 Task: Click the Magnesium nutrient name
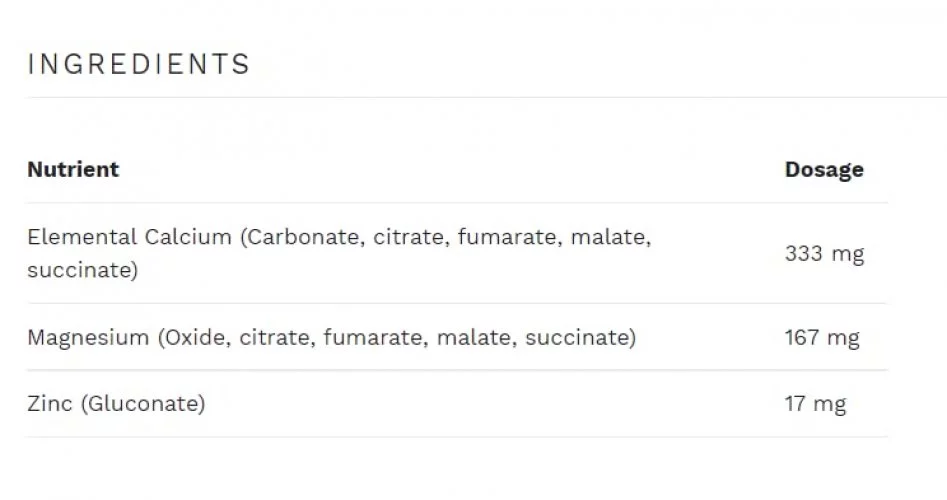click(88, 338)
